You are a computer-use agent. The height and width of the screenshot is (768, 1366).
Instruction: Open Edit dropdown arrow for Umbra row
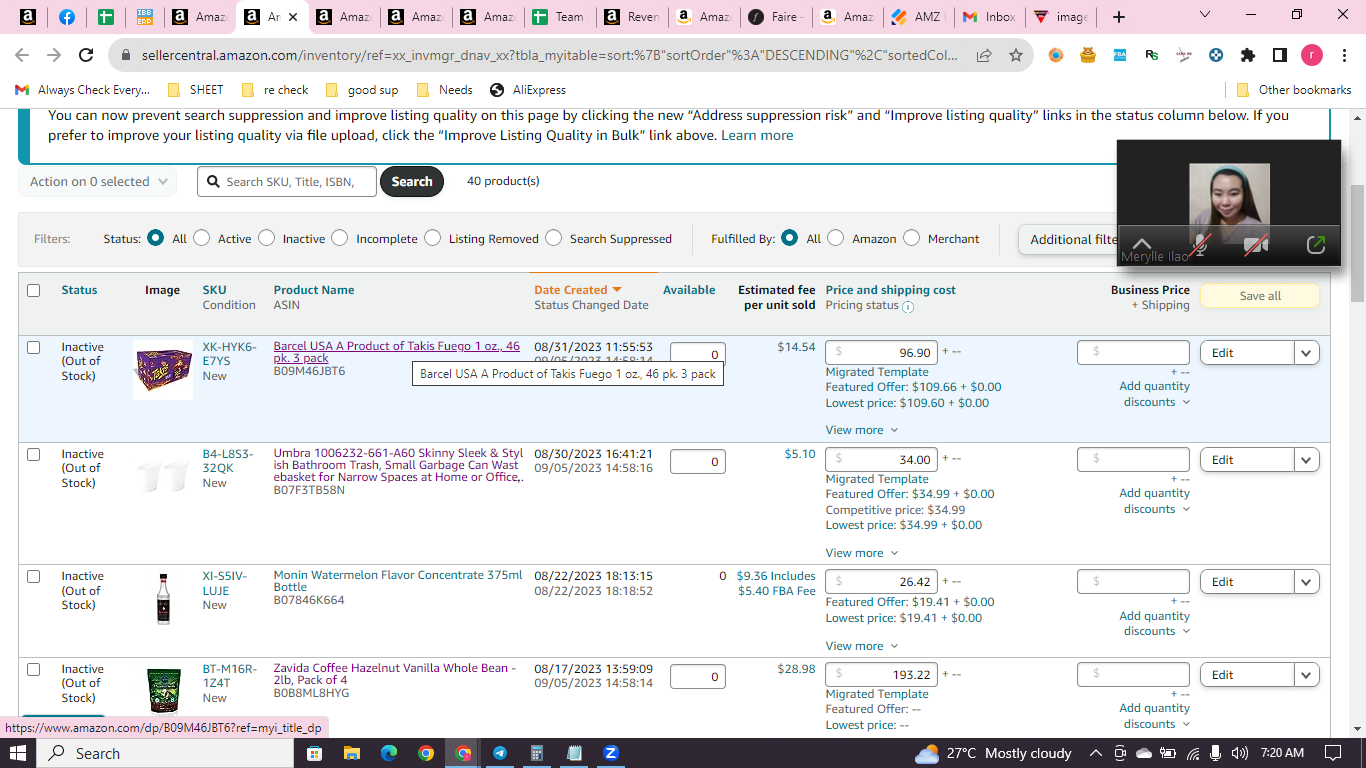pyautogui.click(x=1307, y=459)
